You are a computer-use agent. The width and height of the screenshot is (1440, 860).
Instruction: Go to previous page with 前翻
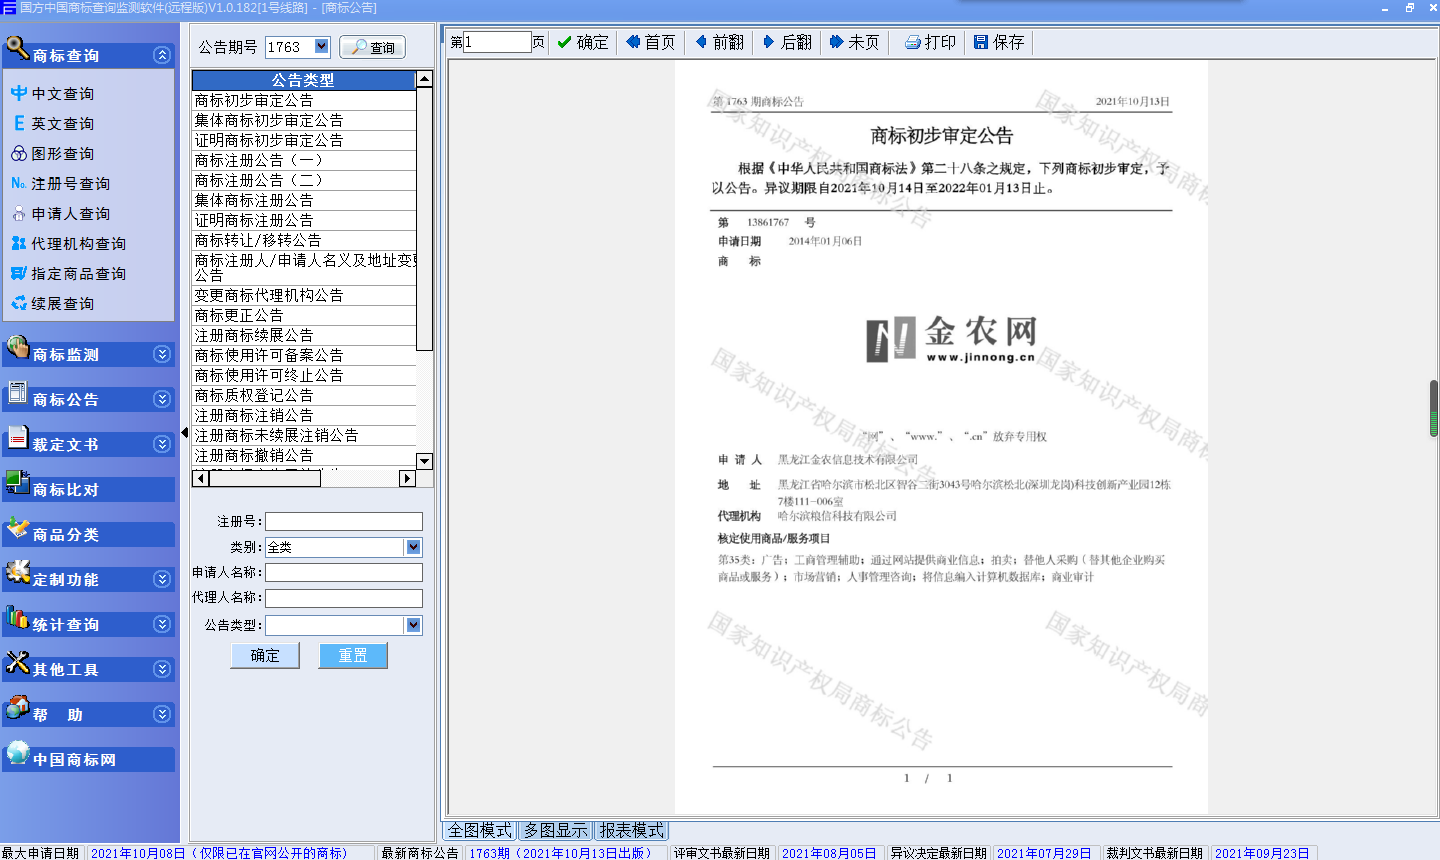(720, 42)
